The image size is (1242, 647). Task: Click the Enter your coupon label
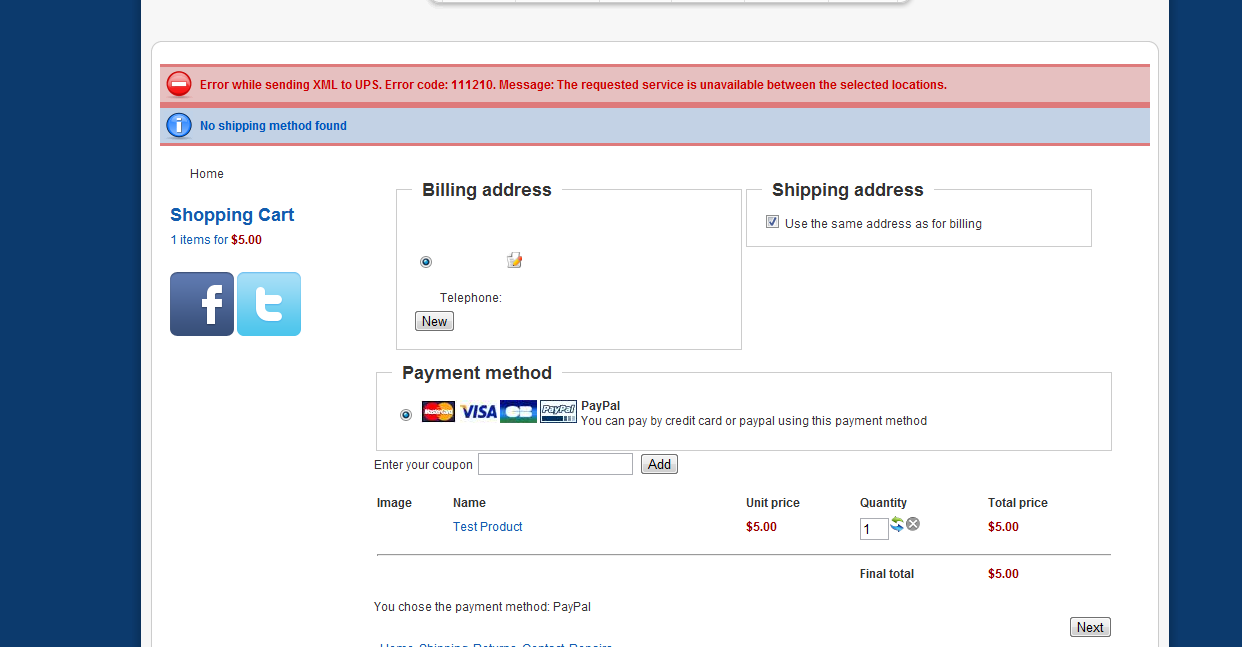423,465
